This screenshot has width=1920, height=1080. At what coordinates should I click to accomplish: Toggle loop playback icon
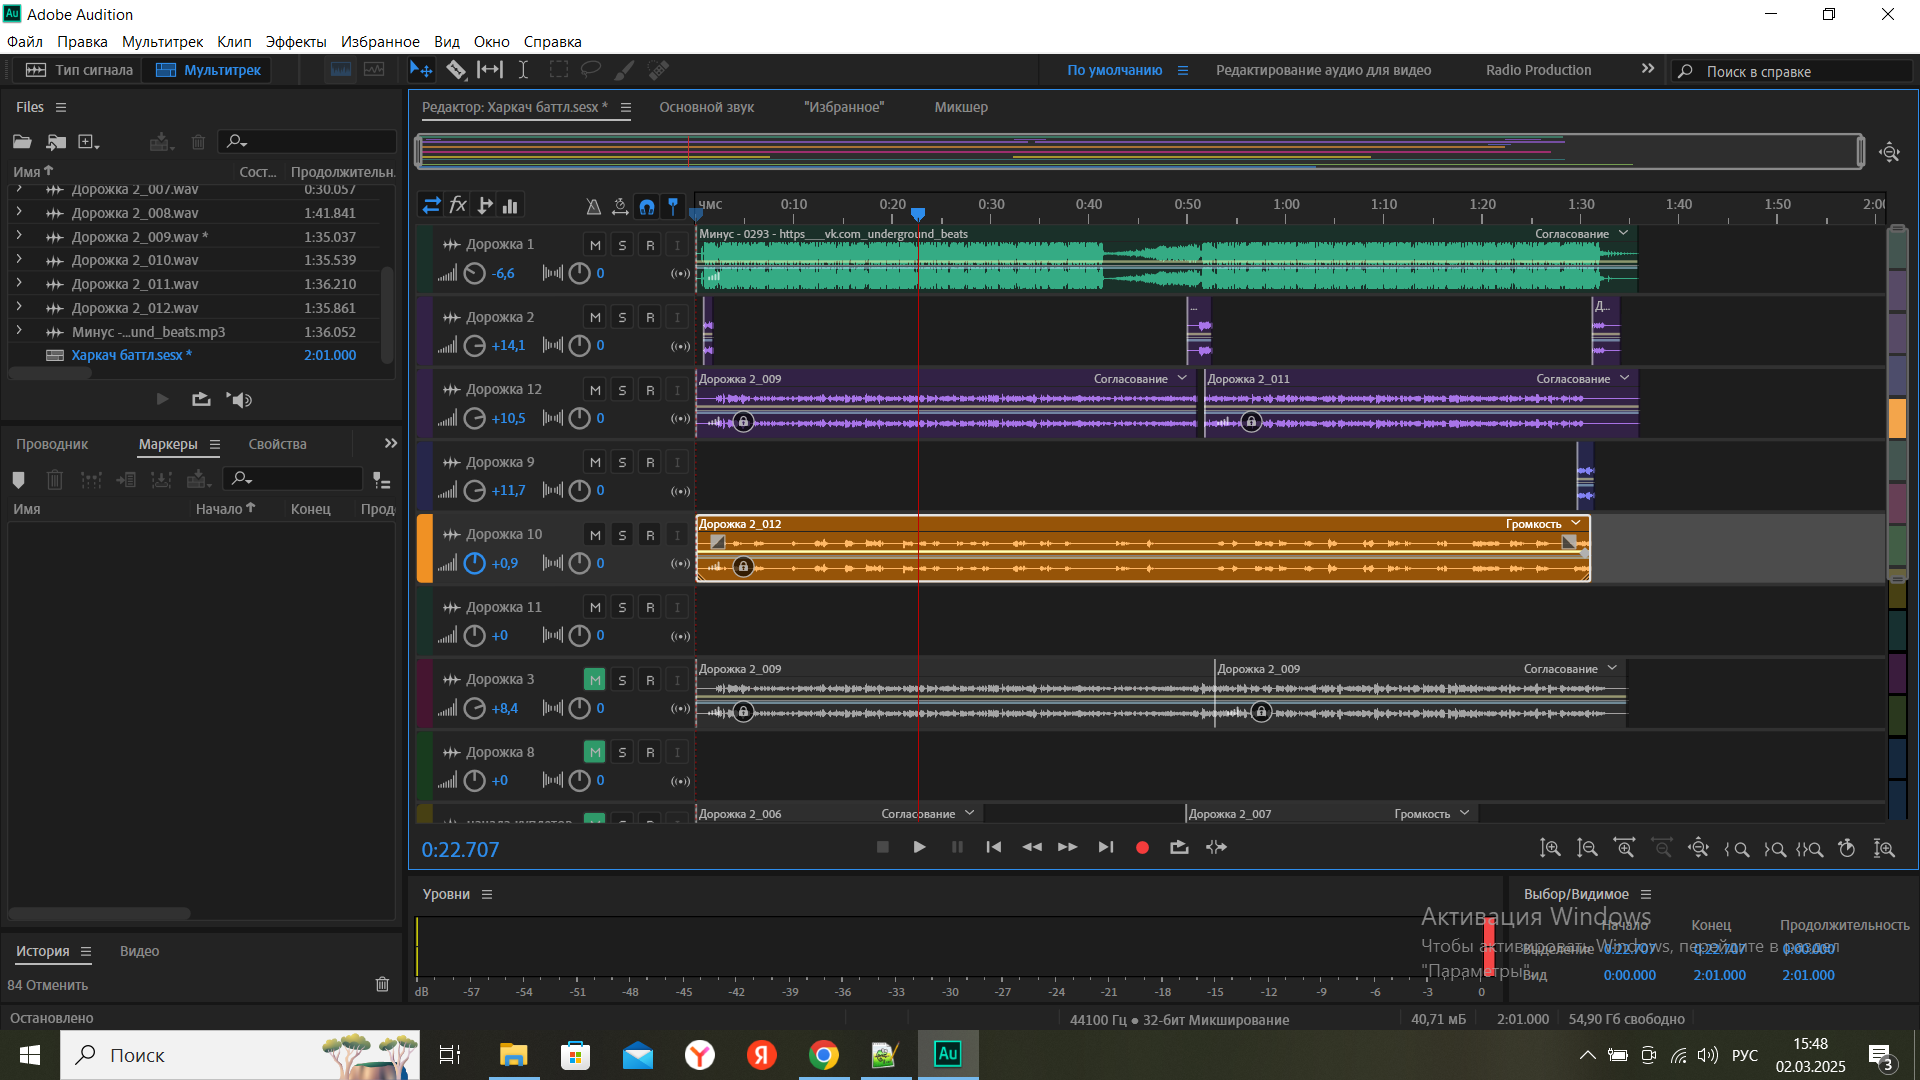[x=1179, y=848]
